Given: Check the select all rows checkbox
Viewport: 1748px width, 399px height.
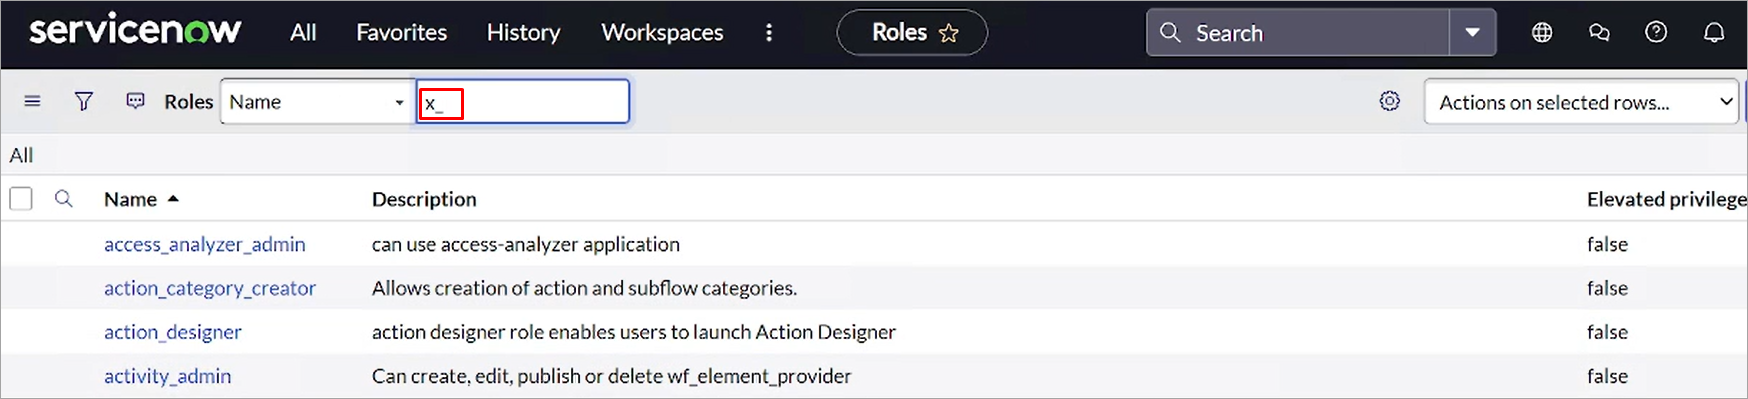Looking at the screenshot, I should tap(21, 199).
